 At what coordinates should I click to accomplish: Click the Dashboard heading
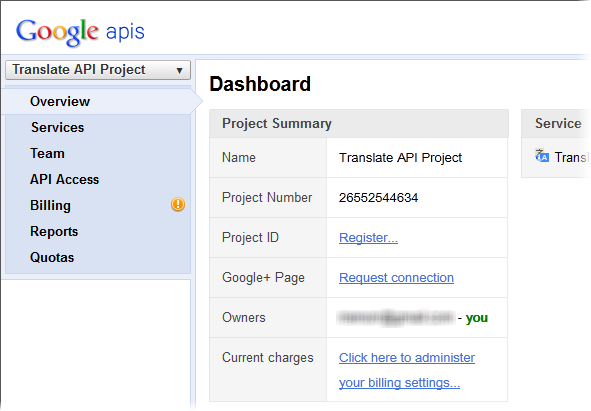coord(260,84)
